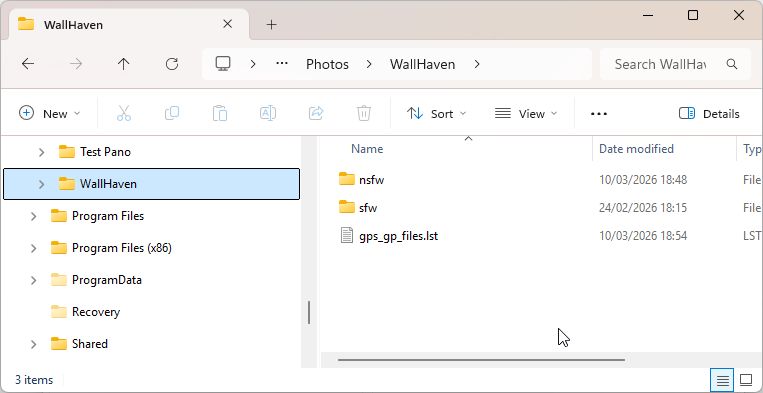Click the Paste clipboard icon

[220, 113]
